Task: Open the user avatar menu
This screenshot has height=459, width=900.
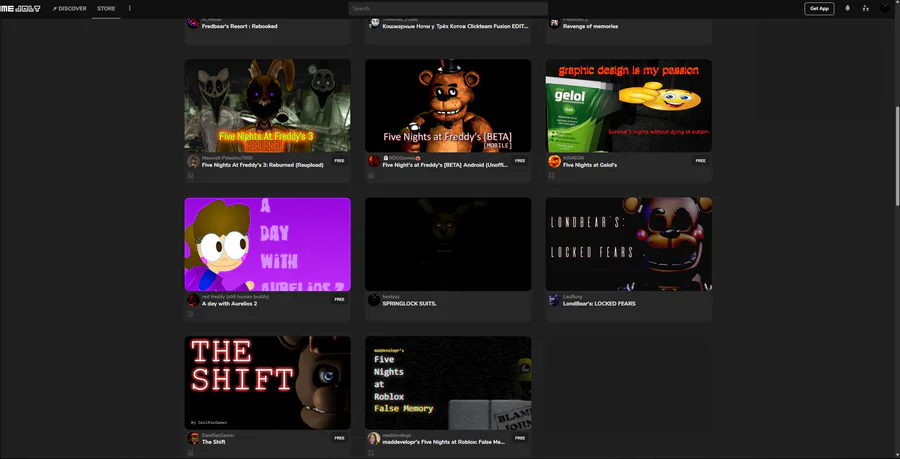Action: coord(885,8)
